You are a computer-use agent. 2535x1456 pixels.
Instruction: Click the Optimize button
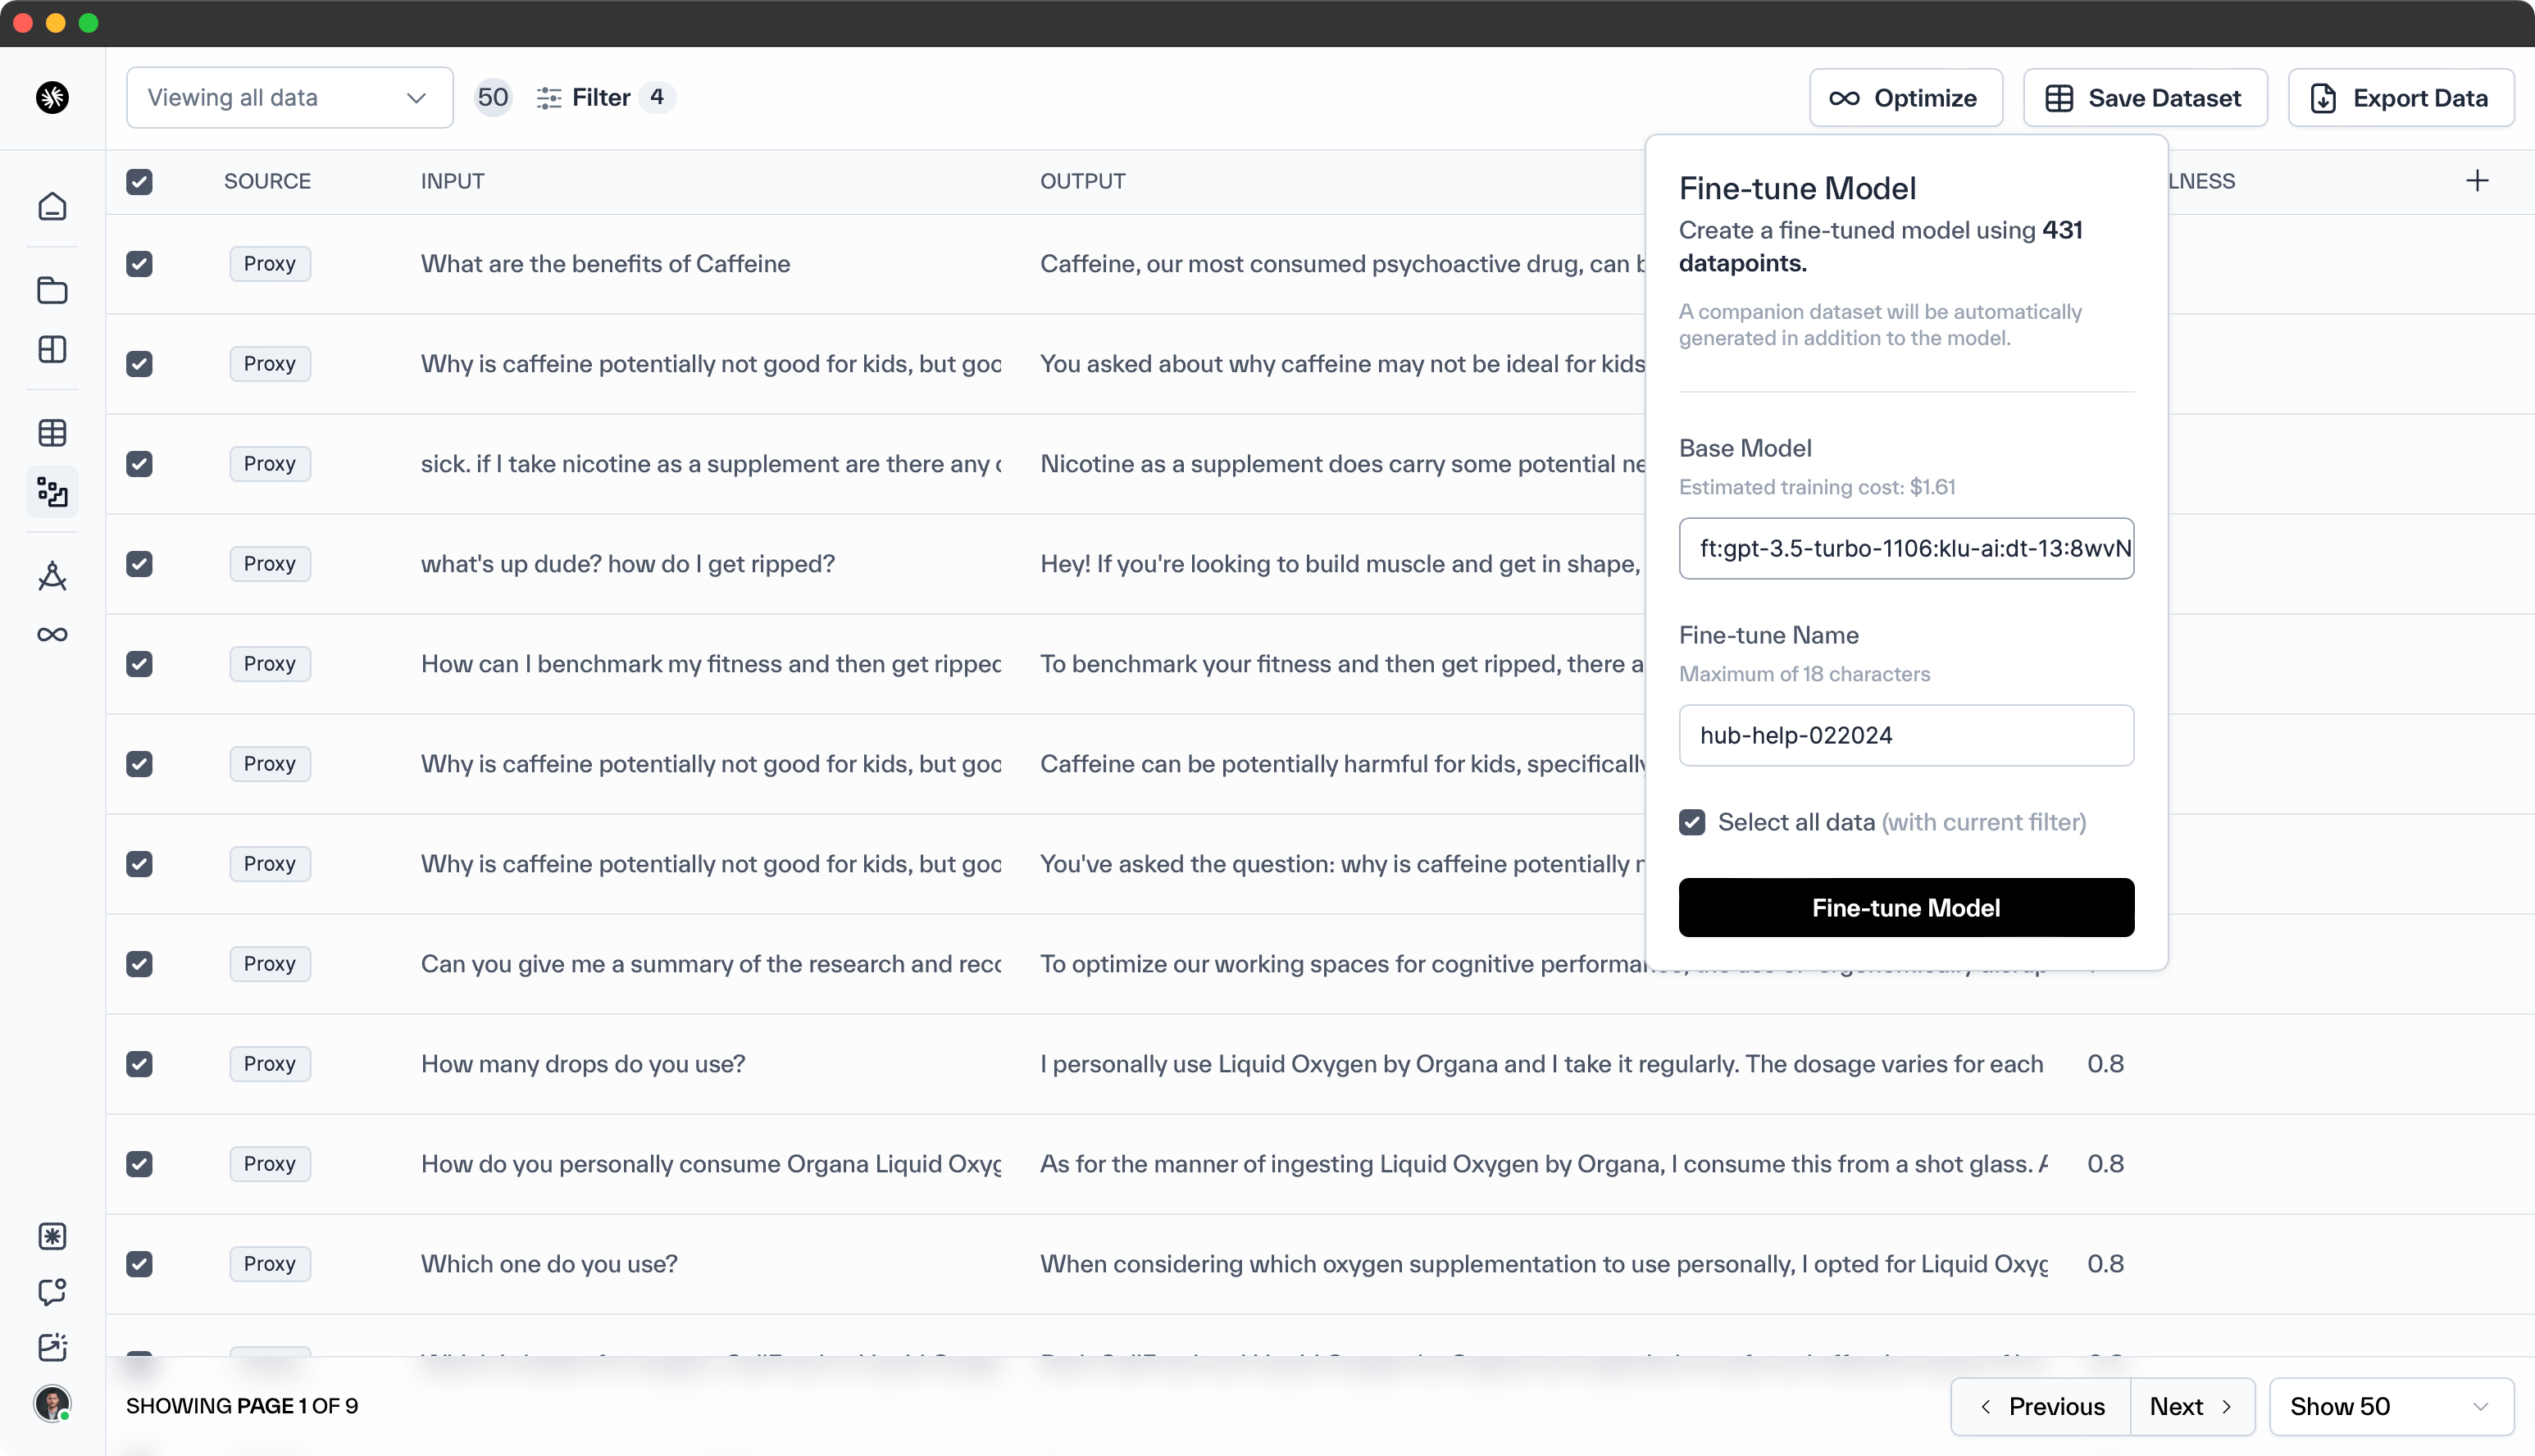click(1905, 98)
